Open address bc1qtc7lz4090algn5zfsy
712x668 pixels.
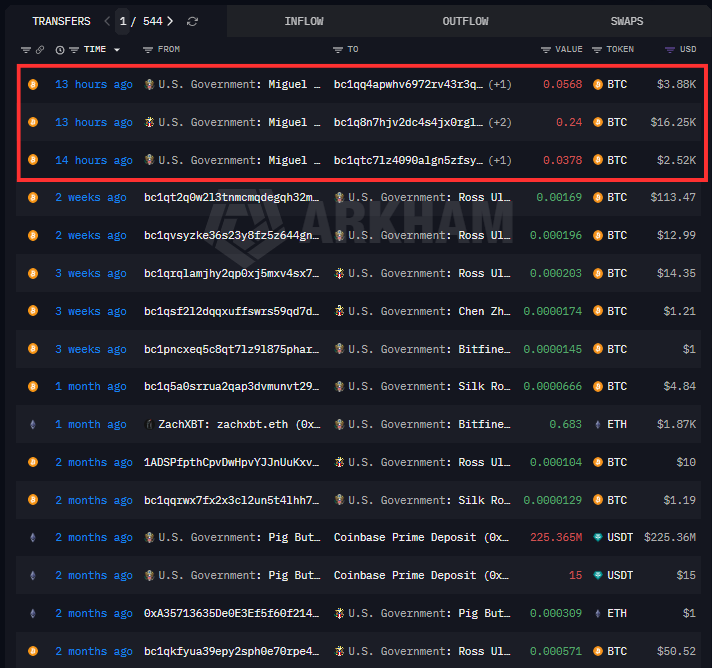click(408, 160)
